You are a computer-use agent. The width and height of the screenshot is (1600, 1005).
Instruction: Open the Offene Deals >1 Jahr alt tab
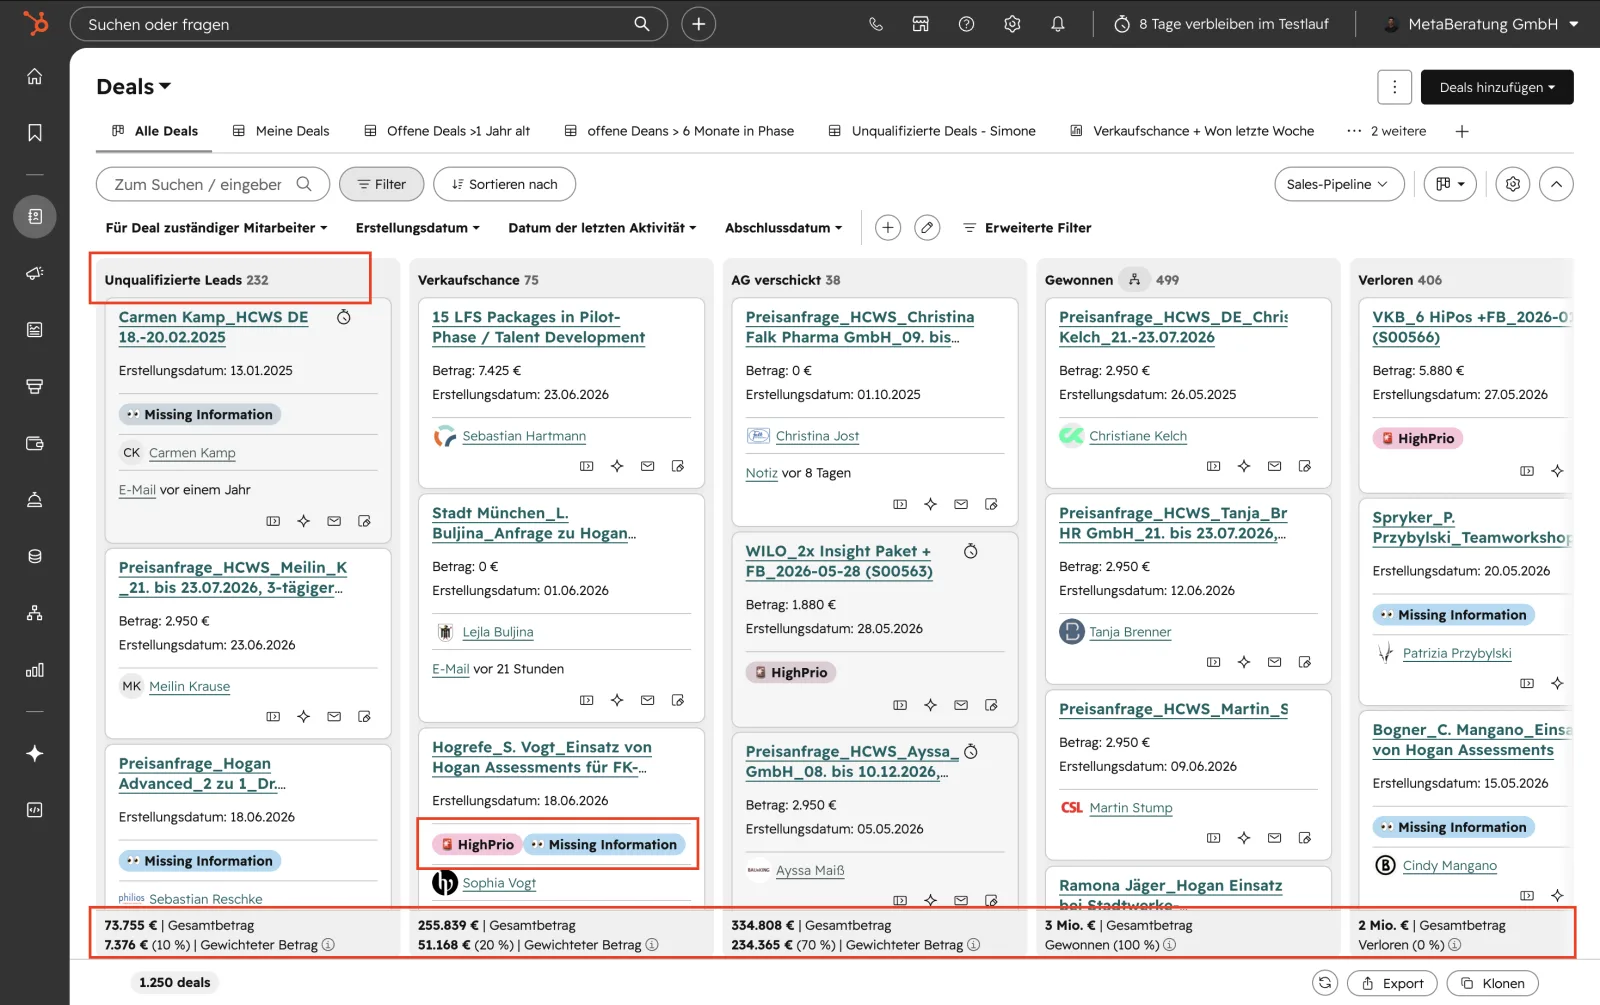(x=447, y=131)
